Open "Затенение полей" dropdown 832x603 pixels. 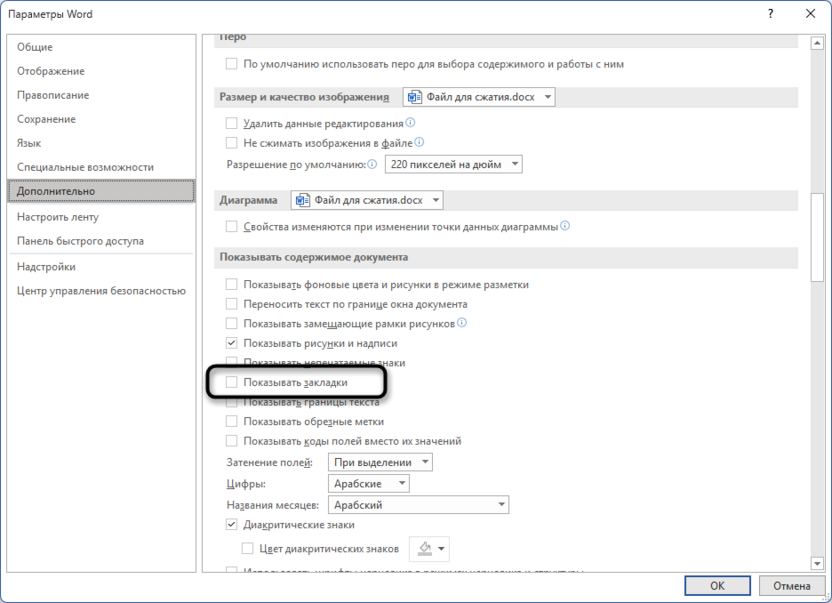coord(380,462)
